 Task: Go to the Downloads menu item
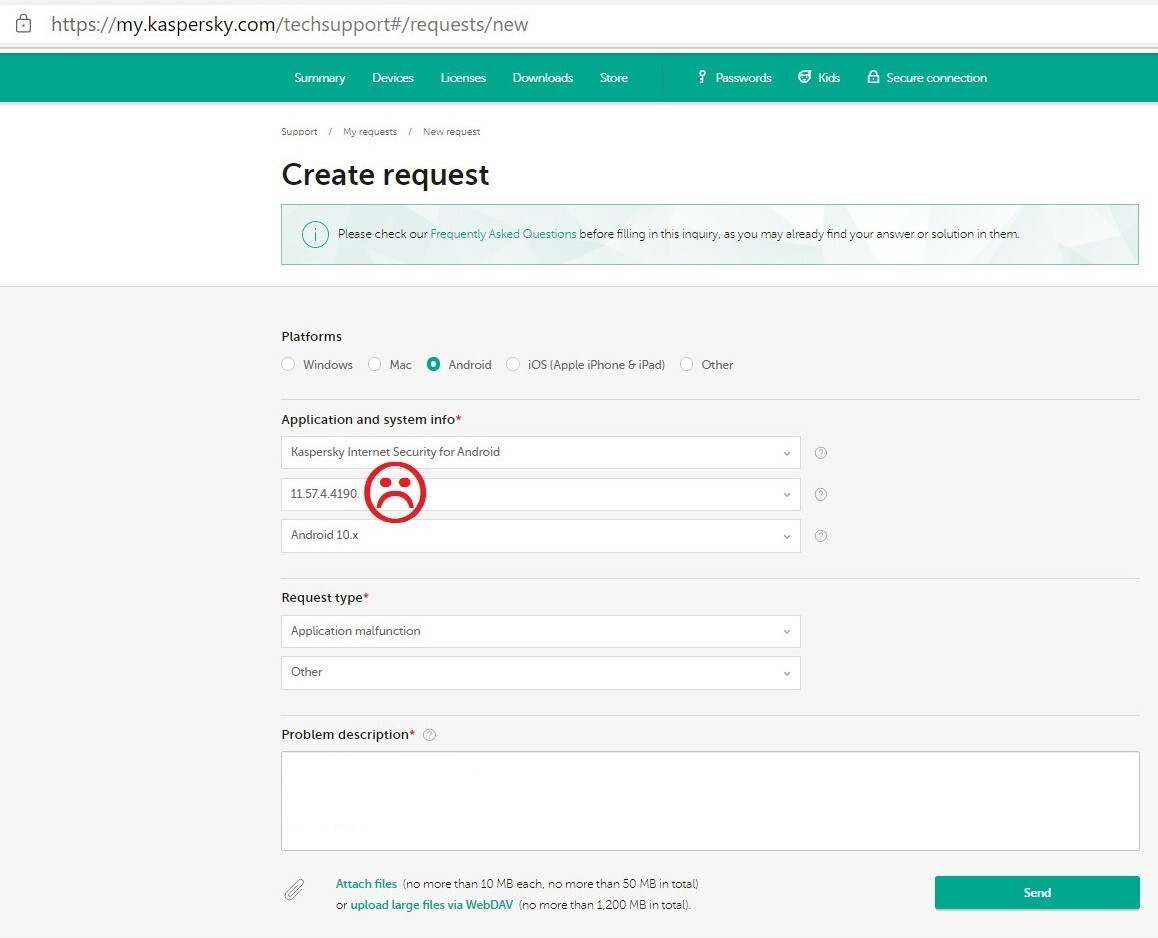pos(543,78)
